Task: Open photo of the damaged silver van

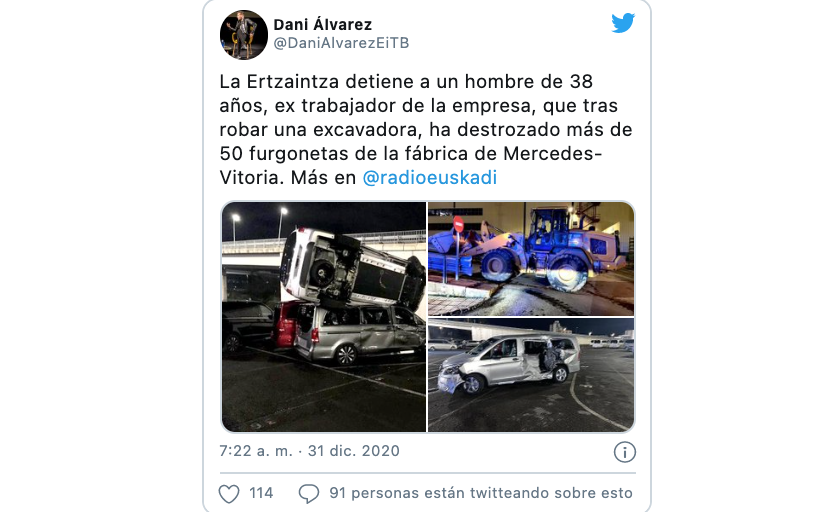Action: (x=531, y=375)
